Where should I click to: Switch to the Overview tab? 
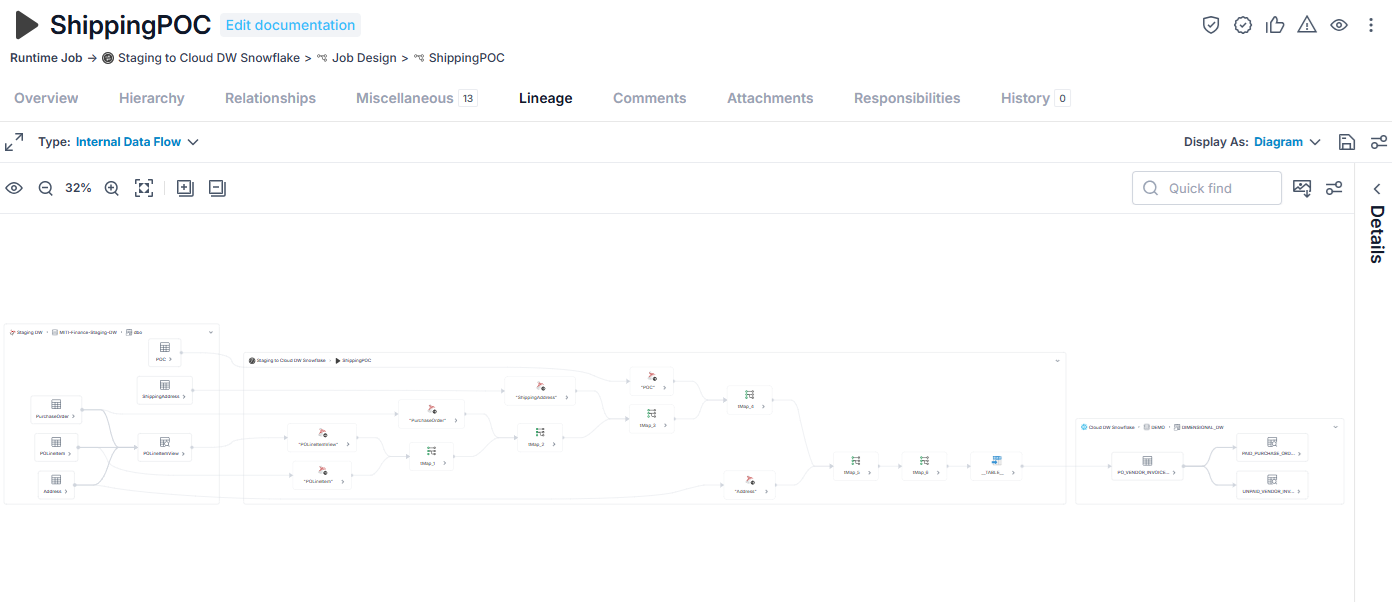point(46,98)
